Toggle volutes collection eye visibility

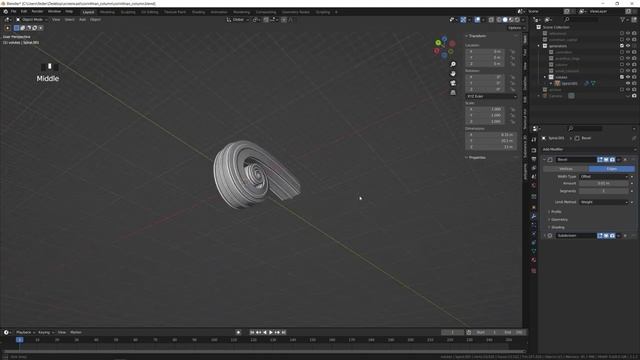click(x=628, y=77)
